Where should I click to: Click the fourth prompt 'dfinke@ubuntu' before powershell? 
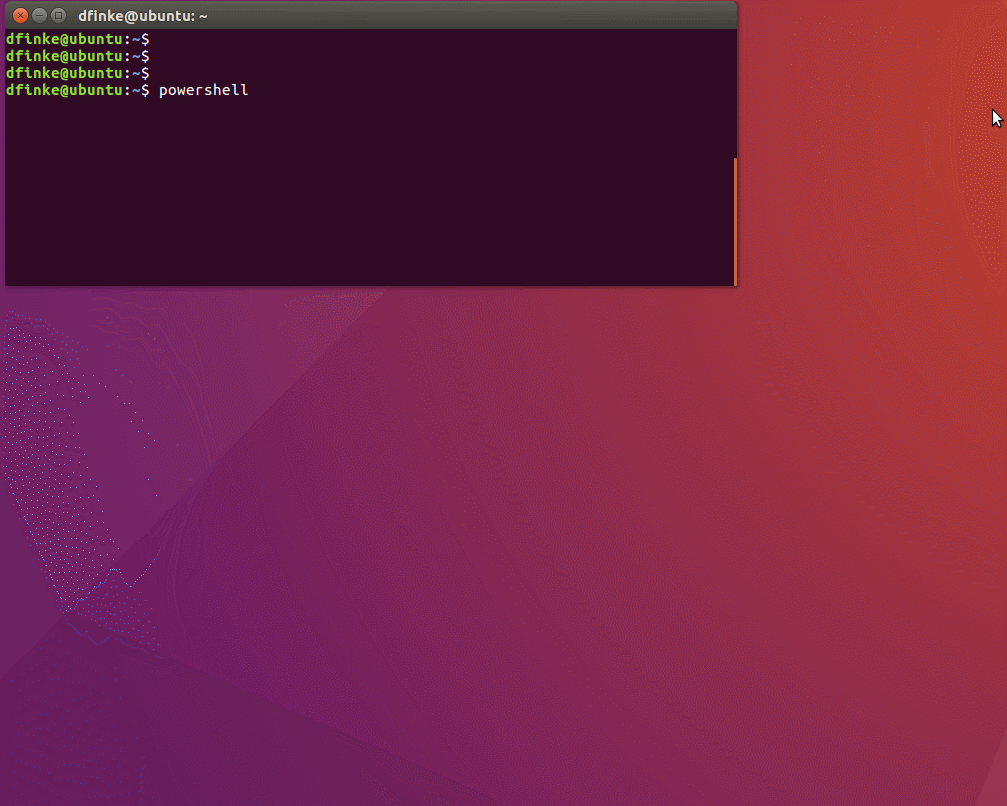point(64,90)
